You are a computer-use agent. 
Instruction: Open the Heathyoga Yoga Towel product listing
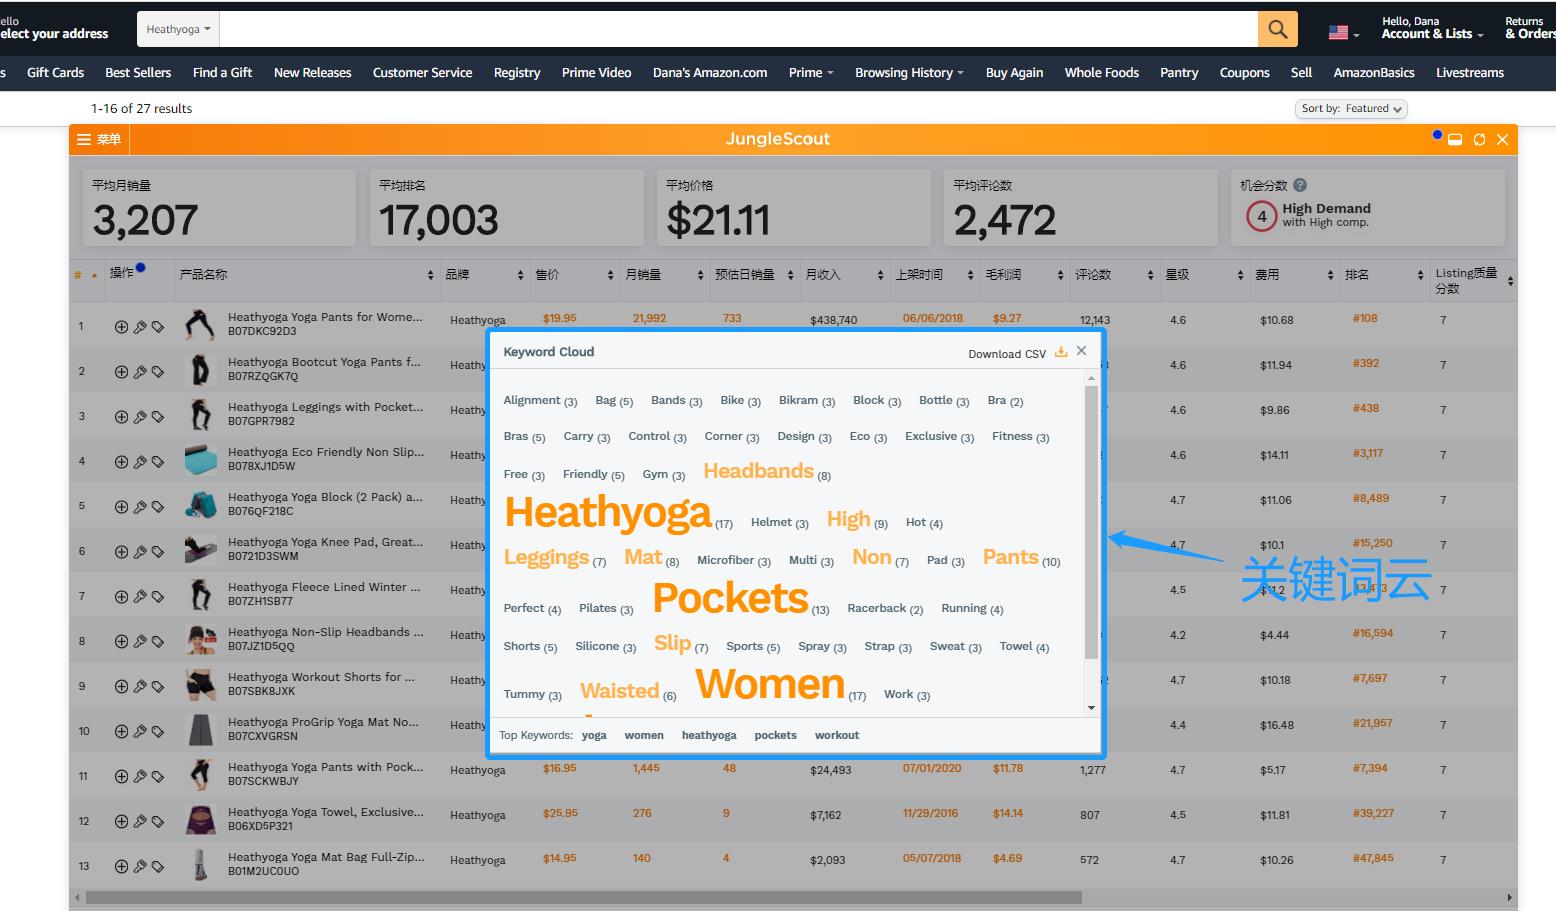(x=325, y=812)
